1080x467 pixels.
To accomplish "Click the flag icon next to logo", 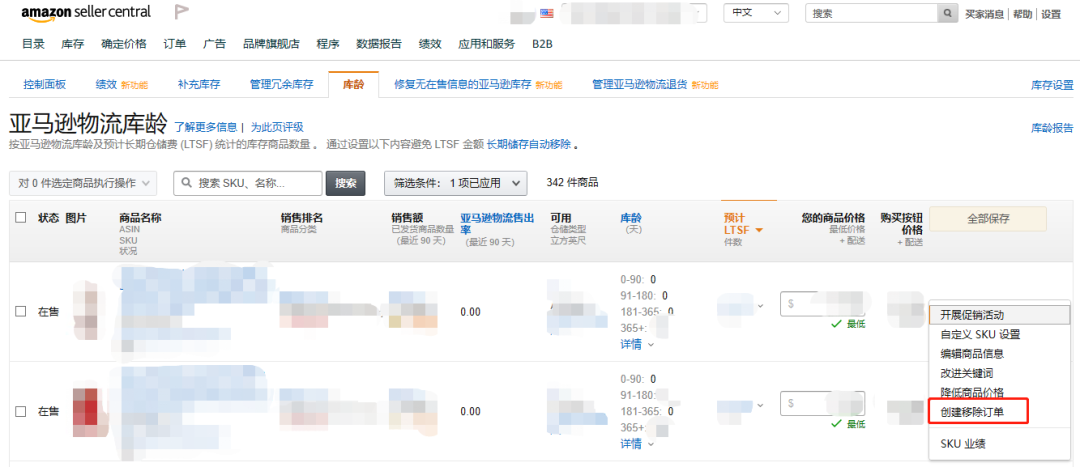I will tap(182, 12).
